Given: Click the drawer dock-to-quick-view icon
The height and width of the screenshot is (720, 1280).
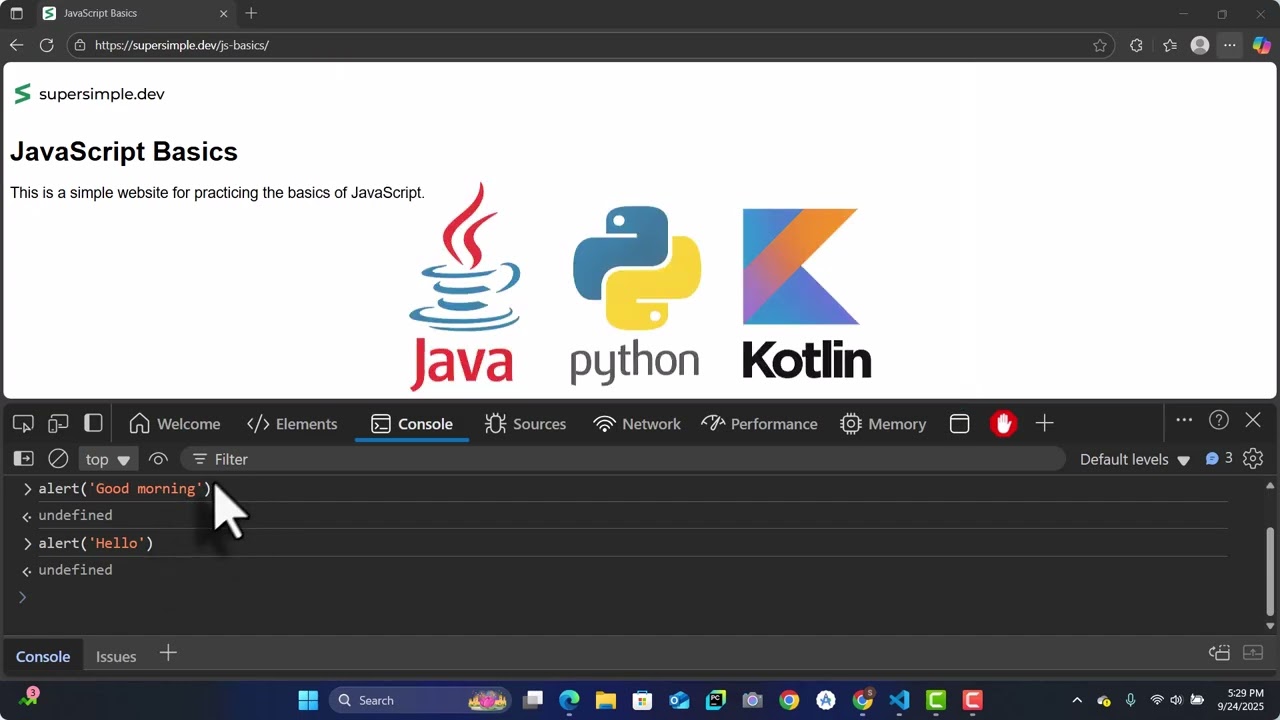Looking at the screenshot, I should pos(1219,653).
